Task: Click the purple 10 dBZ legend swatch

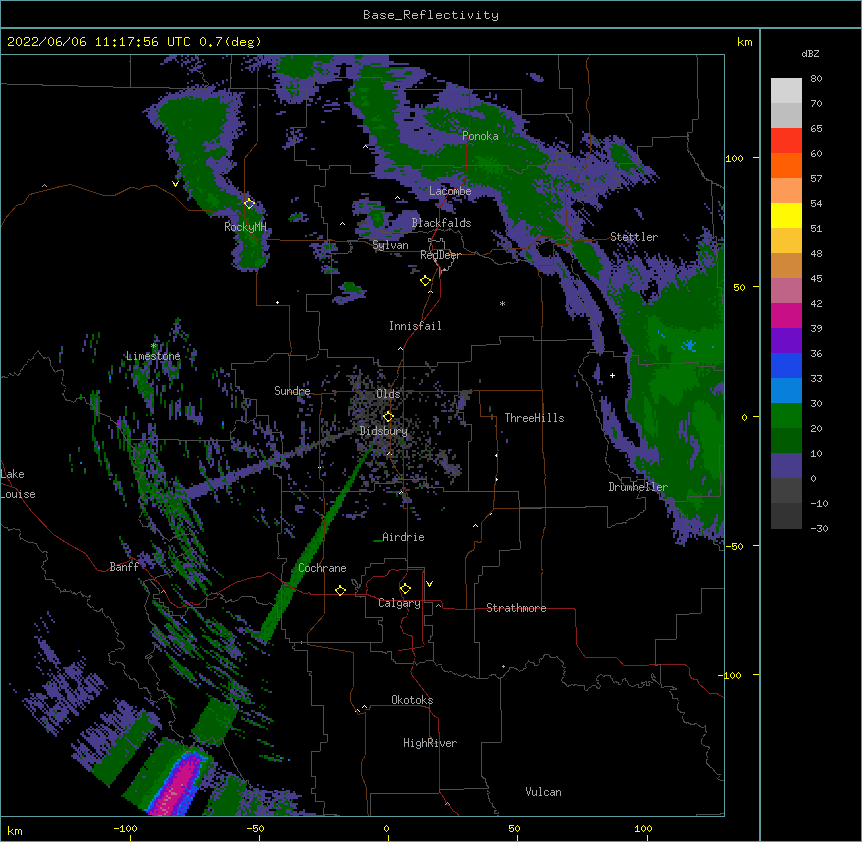Action: tap(786, 466)
